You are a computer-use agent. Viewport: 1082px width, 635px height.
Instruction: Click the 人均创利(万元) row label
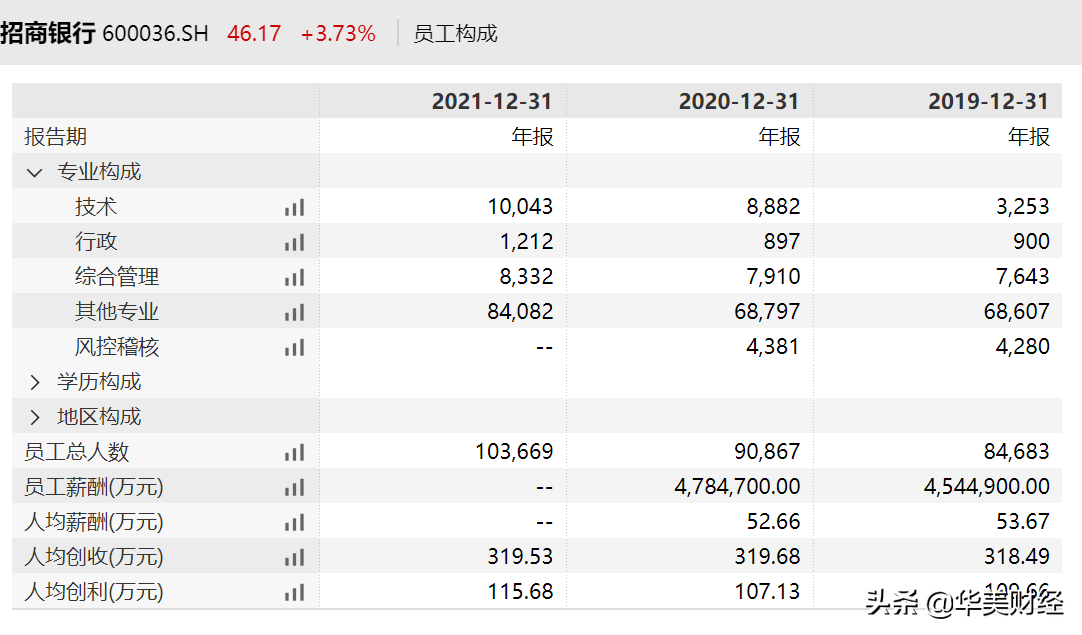[x=94, y=592]
